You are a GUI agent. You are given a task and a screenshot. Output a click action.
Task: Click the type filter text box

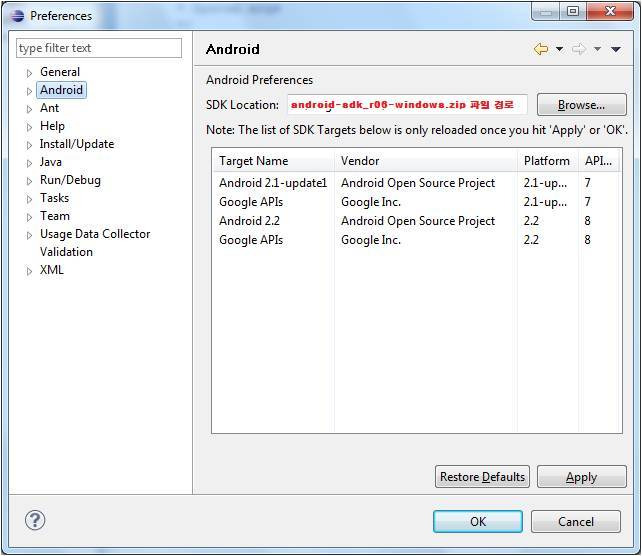(x=99, y=48)
